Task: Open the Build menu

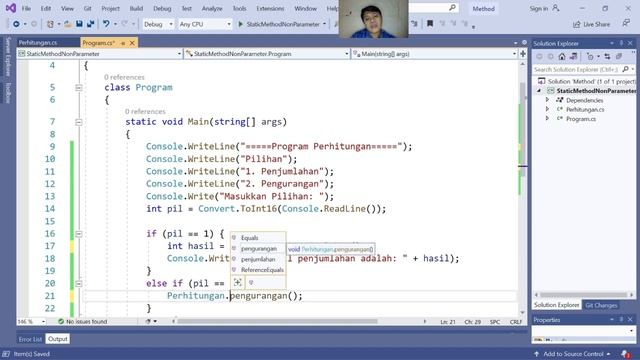Action: 136,8
